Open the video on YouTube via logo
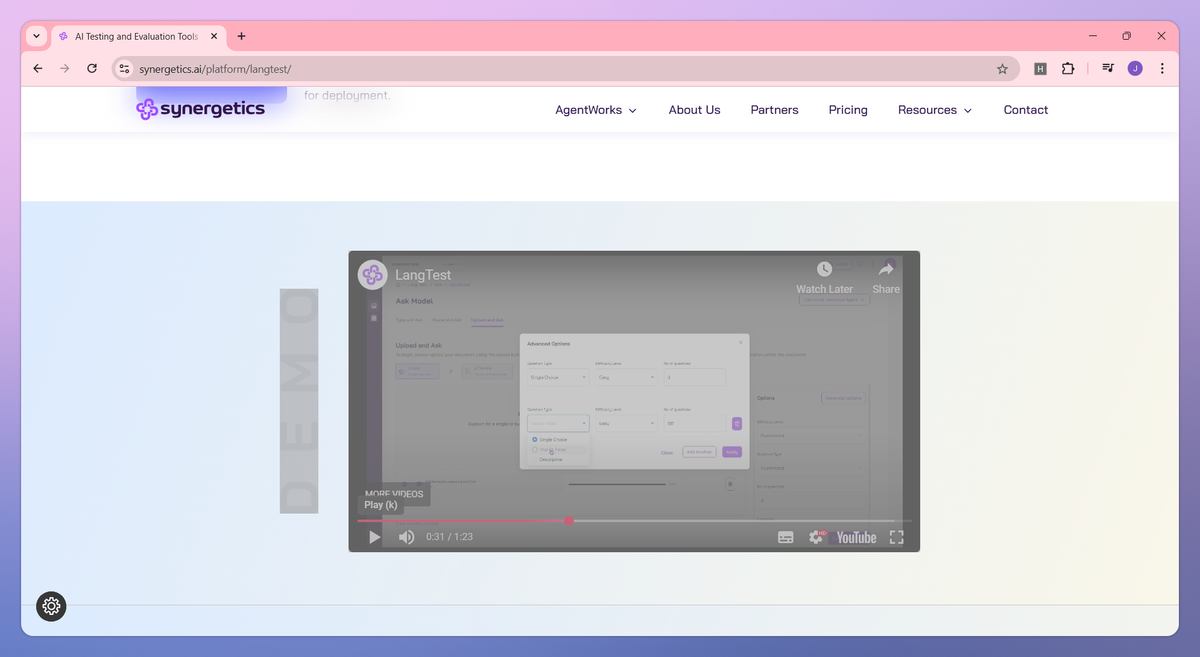Image resolution: width=1200 pixels, height=657 pixels. click(856, 537)
